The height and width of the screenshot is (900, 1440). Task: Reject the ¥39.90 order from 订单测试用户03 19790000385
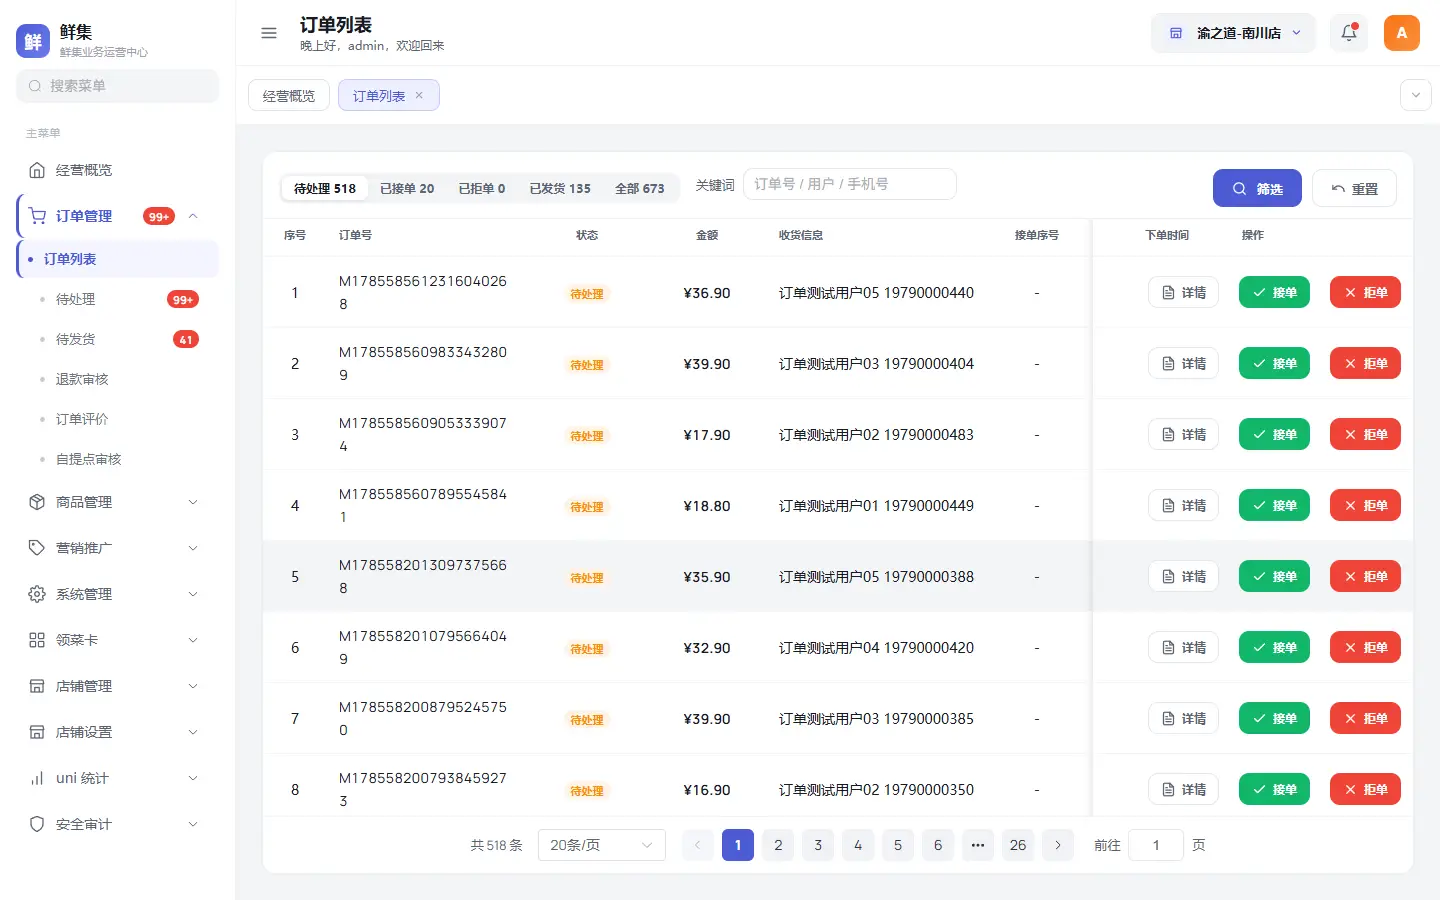pyautogui.click(x=1365, y=718)
